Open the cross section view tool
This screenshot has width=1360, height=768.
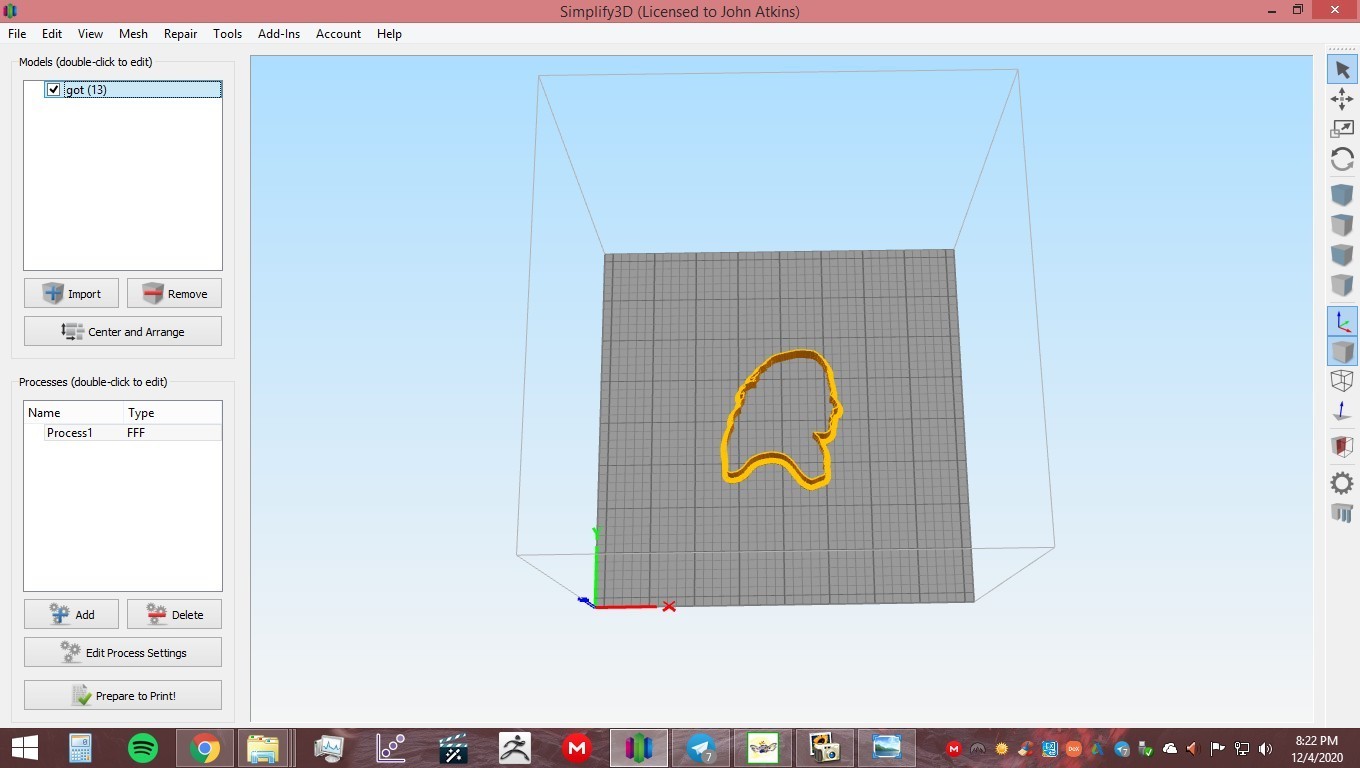(1342, 447)
